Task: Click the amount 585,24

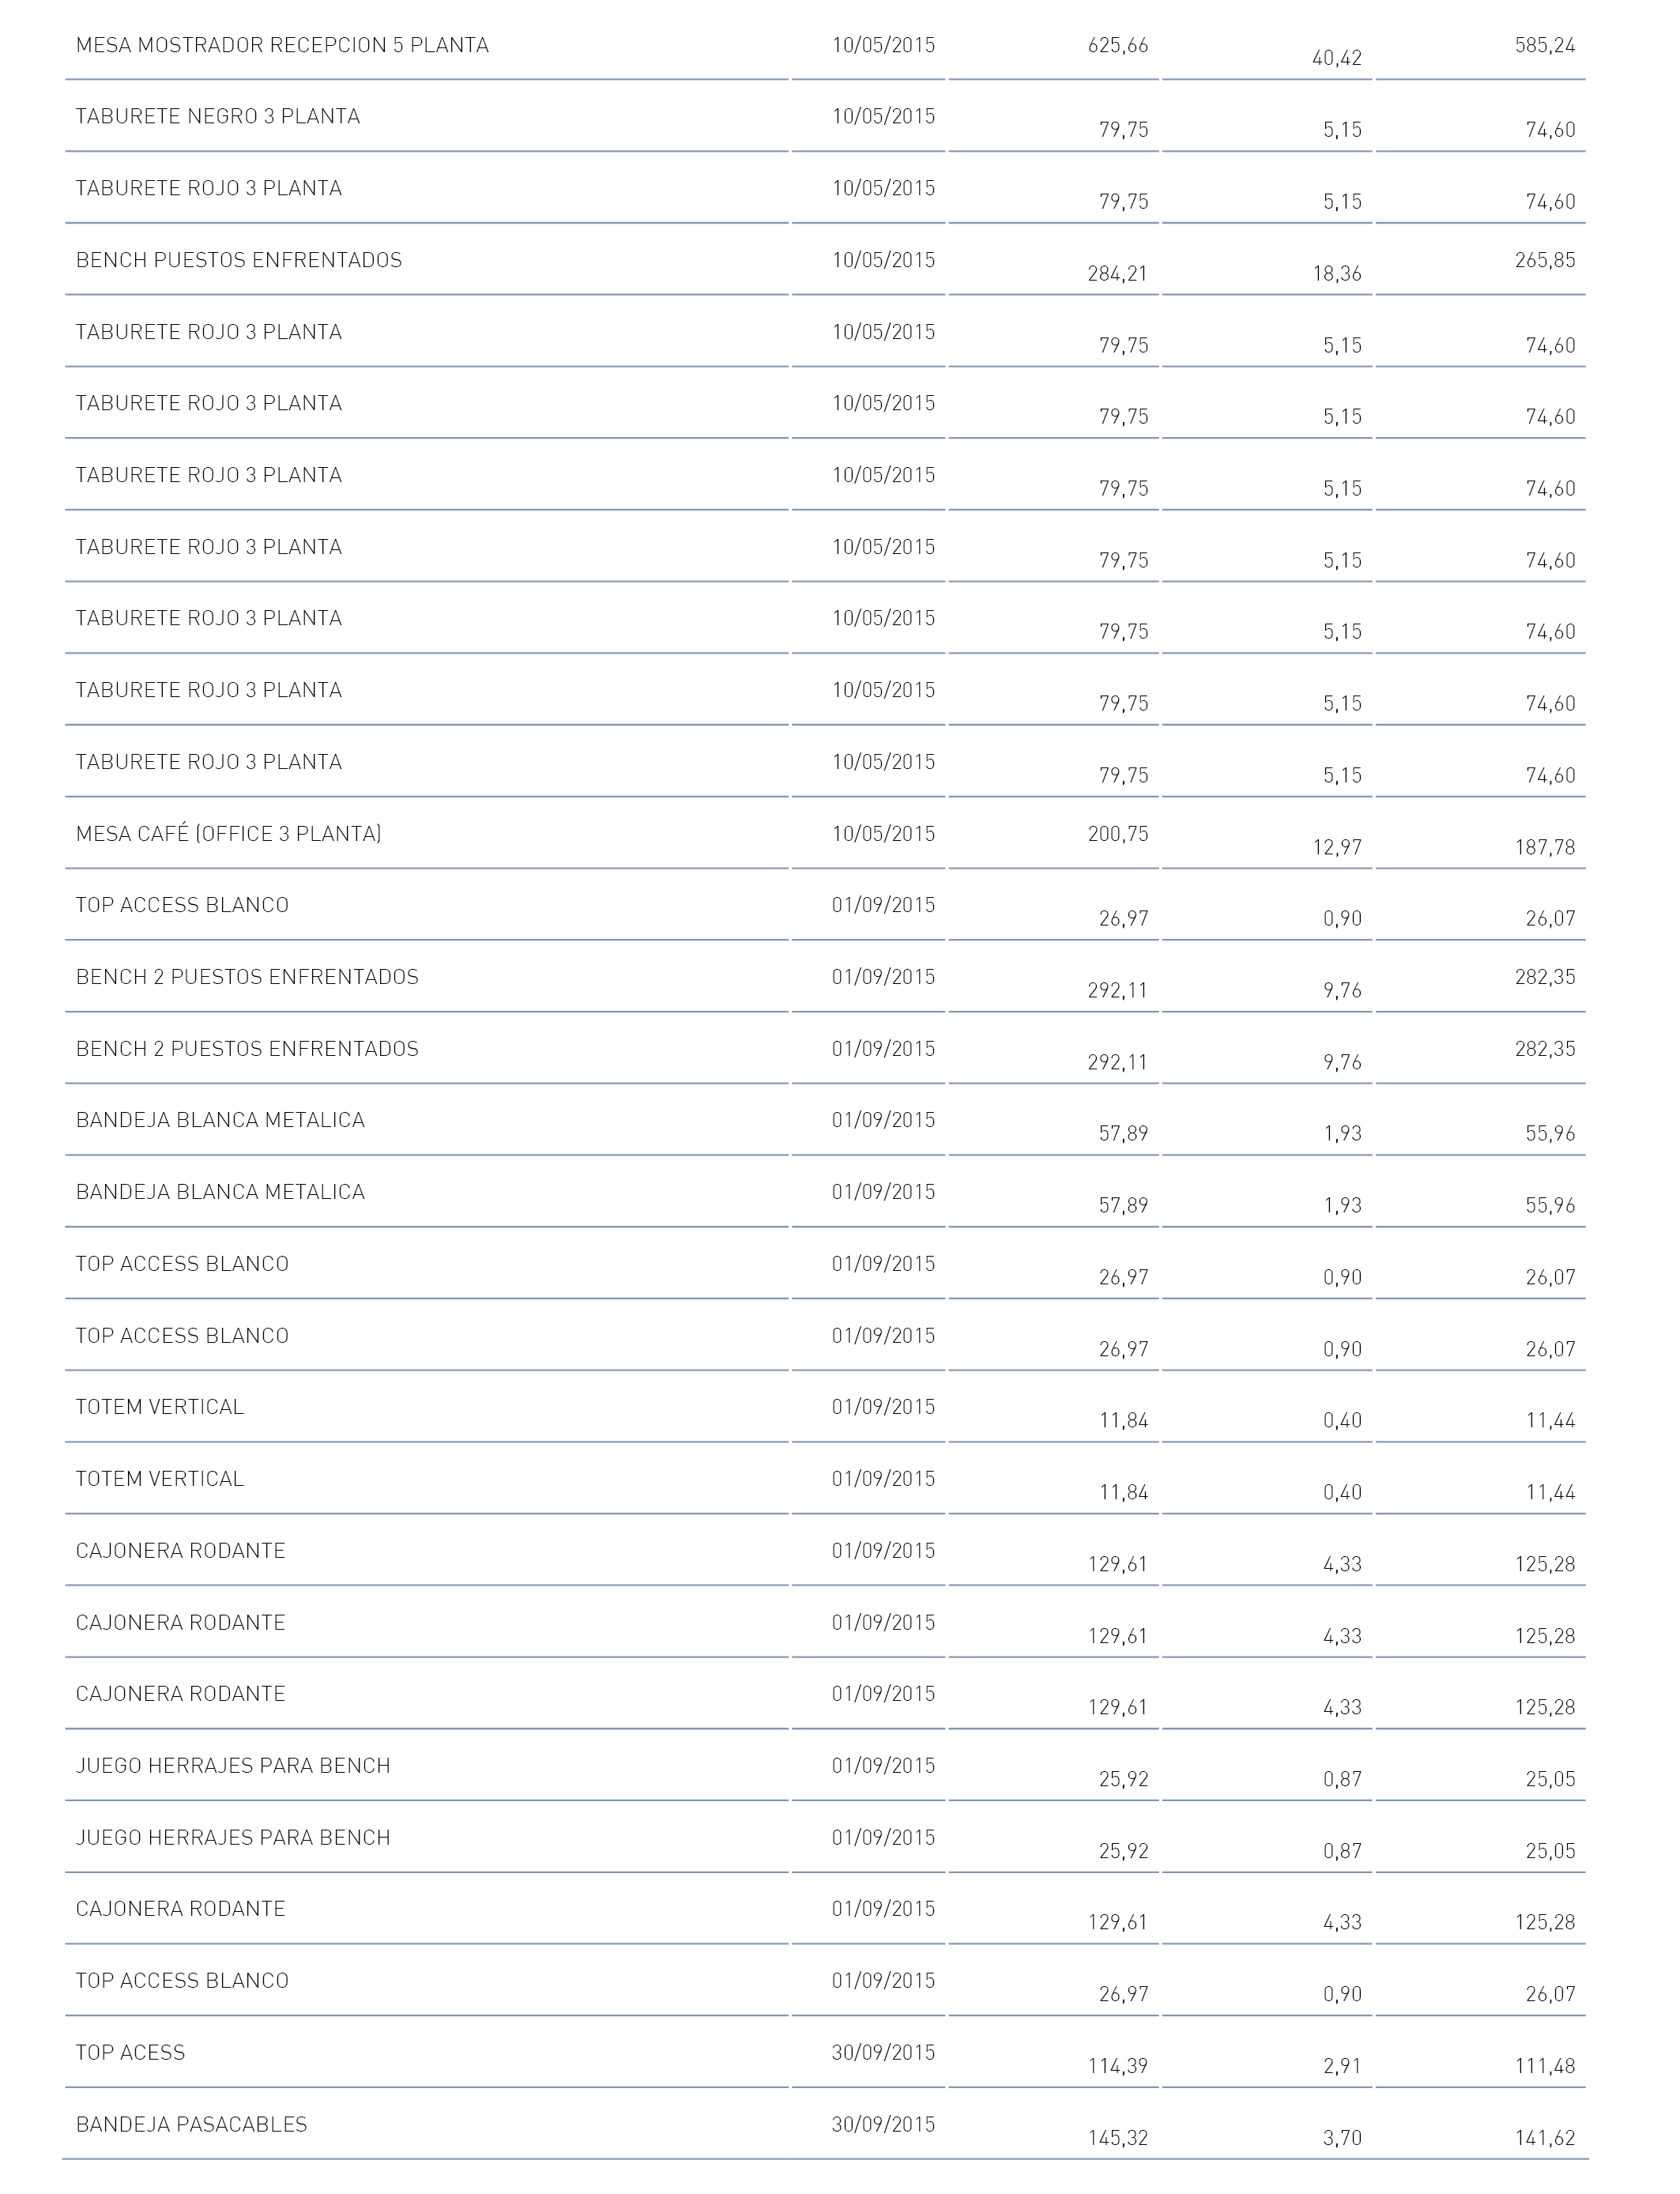Action: point(1545,46)
